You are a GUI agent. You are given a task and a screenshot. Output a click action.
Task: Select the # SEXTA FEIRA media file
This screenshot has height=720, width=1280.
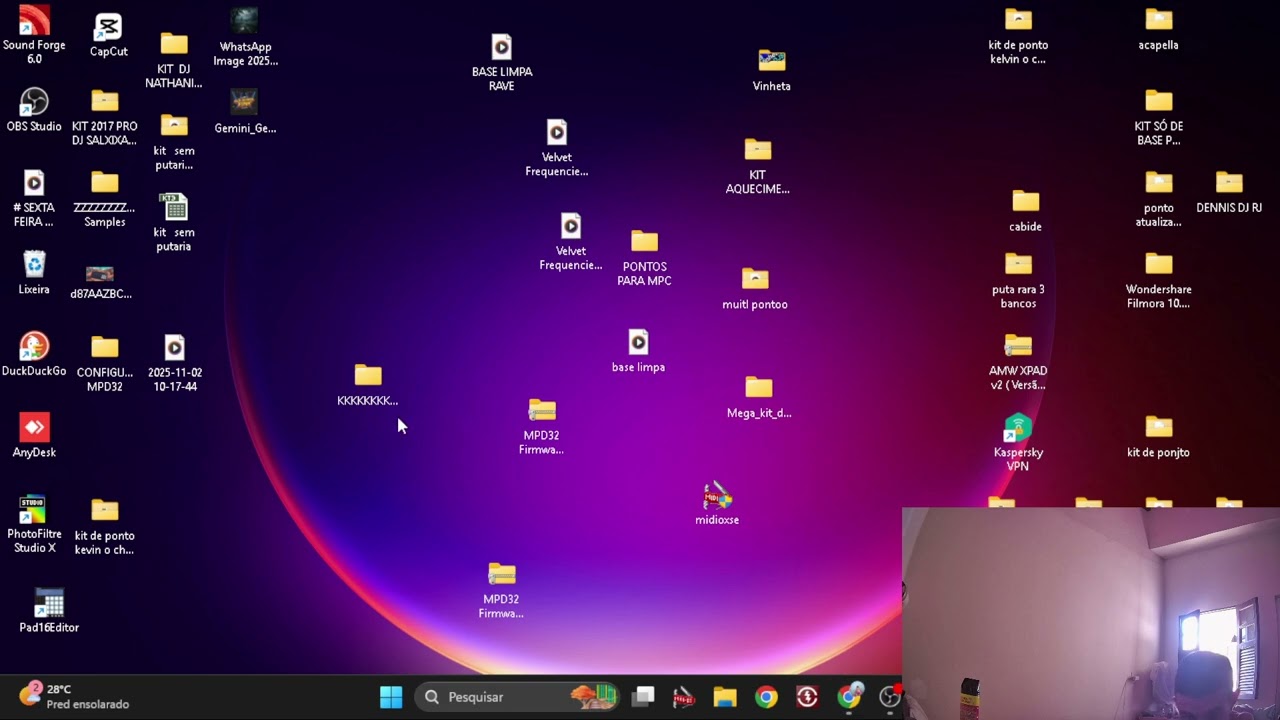pyautogui.click(x=34, y=198)
